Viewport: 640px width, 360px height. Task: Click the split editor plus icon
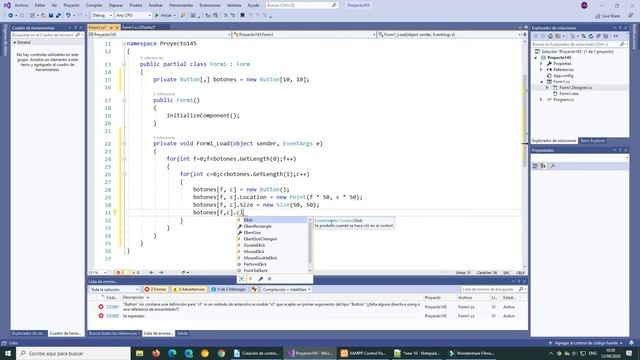click(524, 35)
